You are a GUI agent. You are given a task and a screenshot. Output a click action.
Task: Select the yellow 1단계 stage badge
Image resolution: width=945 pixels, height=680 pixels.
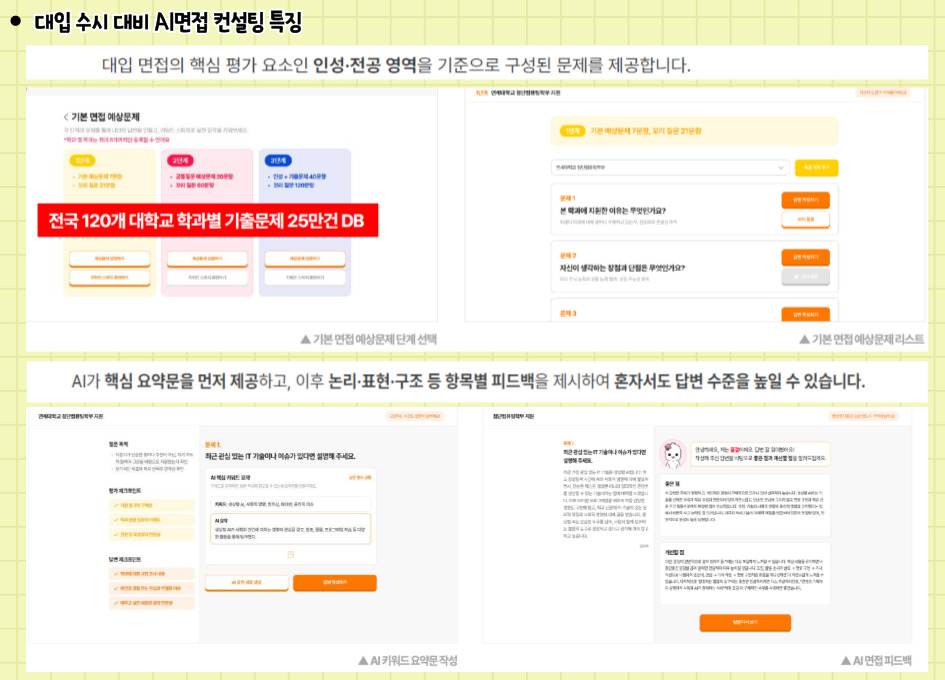(80, 160)
